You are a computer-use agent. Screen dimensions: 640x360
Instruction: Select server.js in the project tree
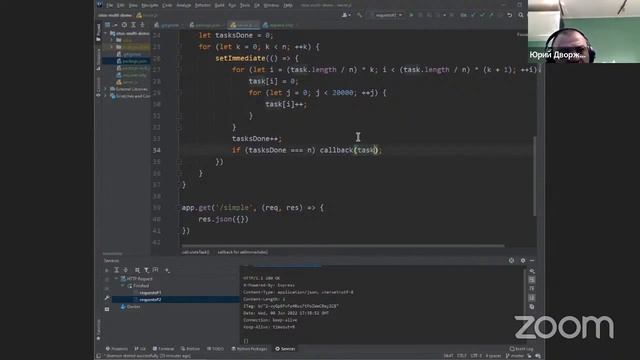pos(127,82)
